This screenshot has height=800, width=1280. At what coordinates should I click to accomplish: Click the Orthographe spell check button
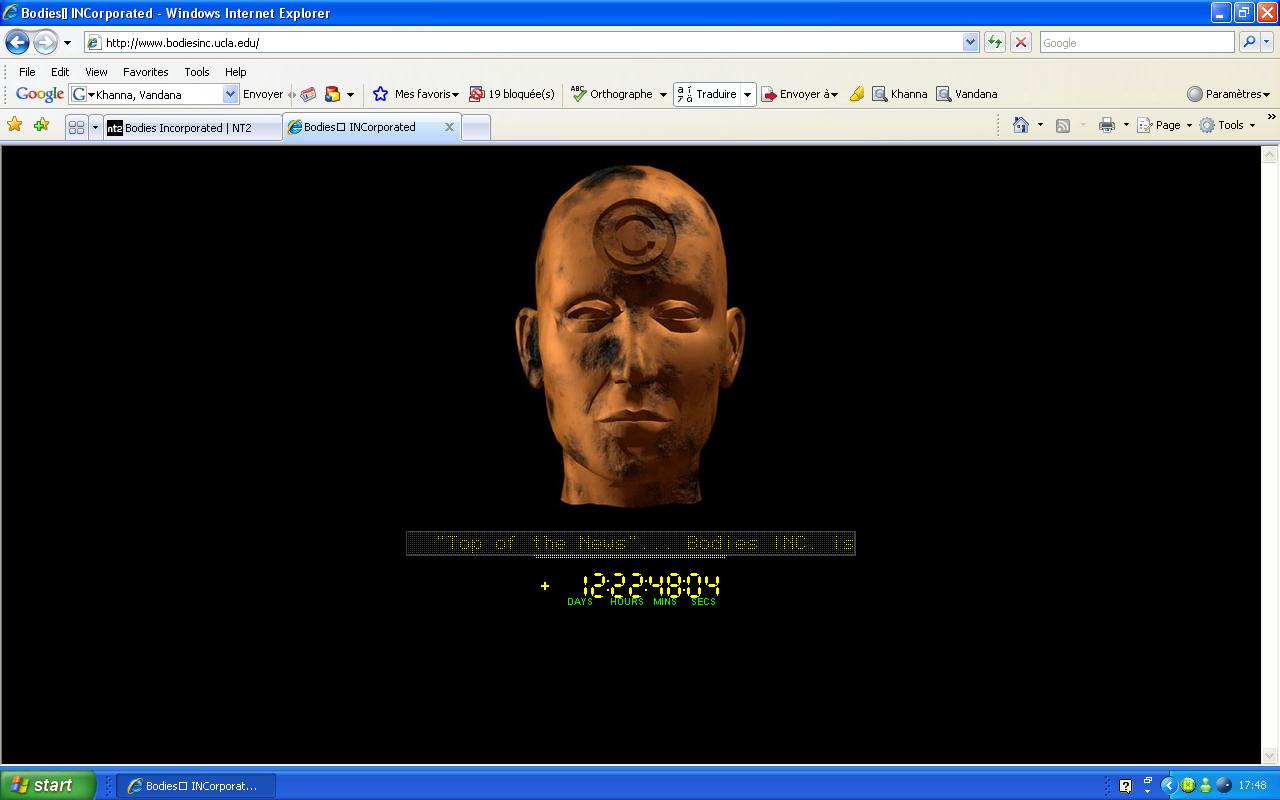611,94
